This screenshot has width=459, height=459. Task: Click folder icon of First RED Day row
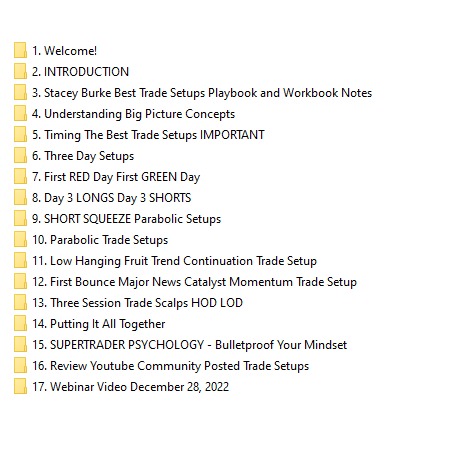pyautogui.click(x=20, y=176)
